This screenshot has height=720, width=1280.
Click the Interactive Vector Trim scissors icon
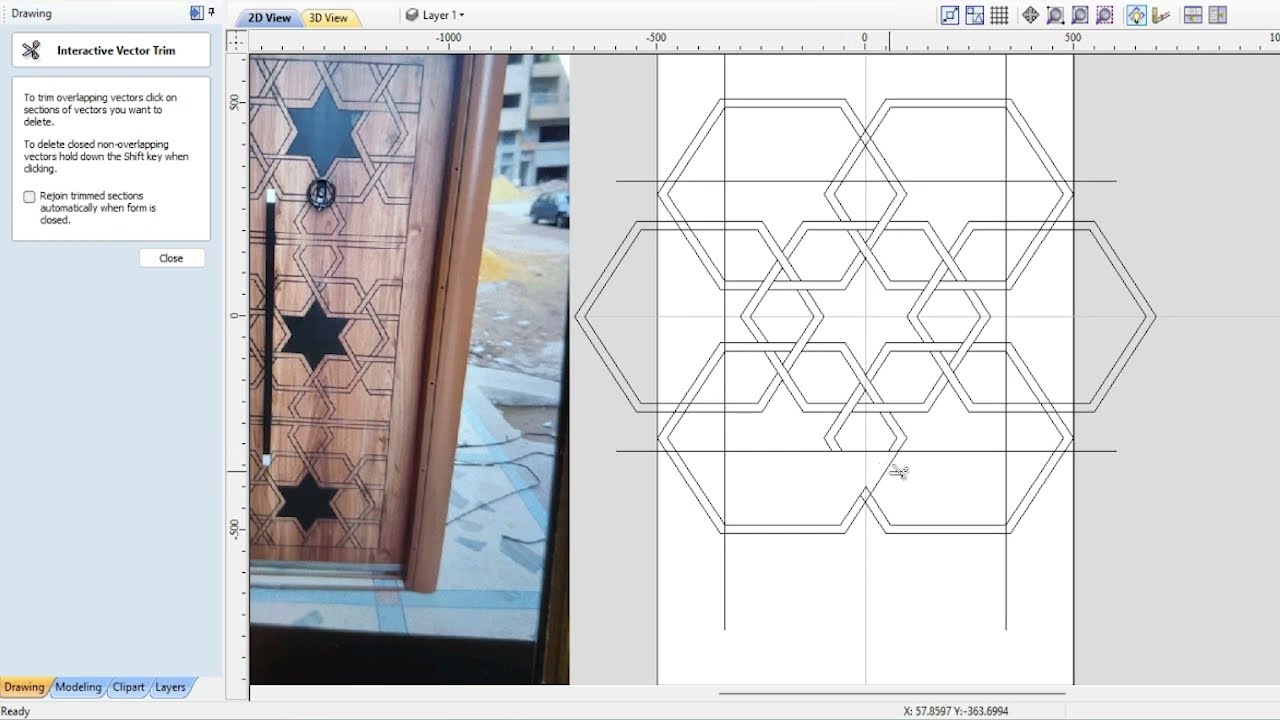[31, 50]
